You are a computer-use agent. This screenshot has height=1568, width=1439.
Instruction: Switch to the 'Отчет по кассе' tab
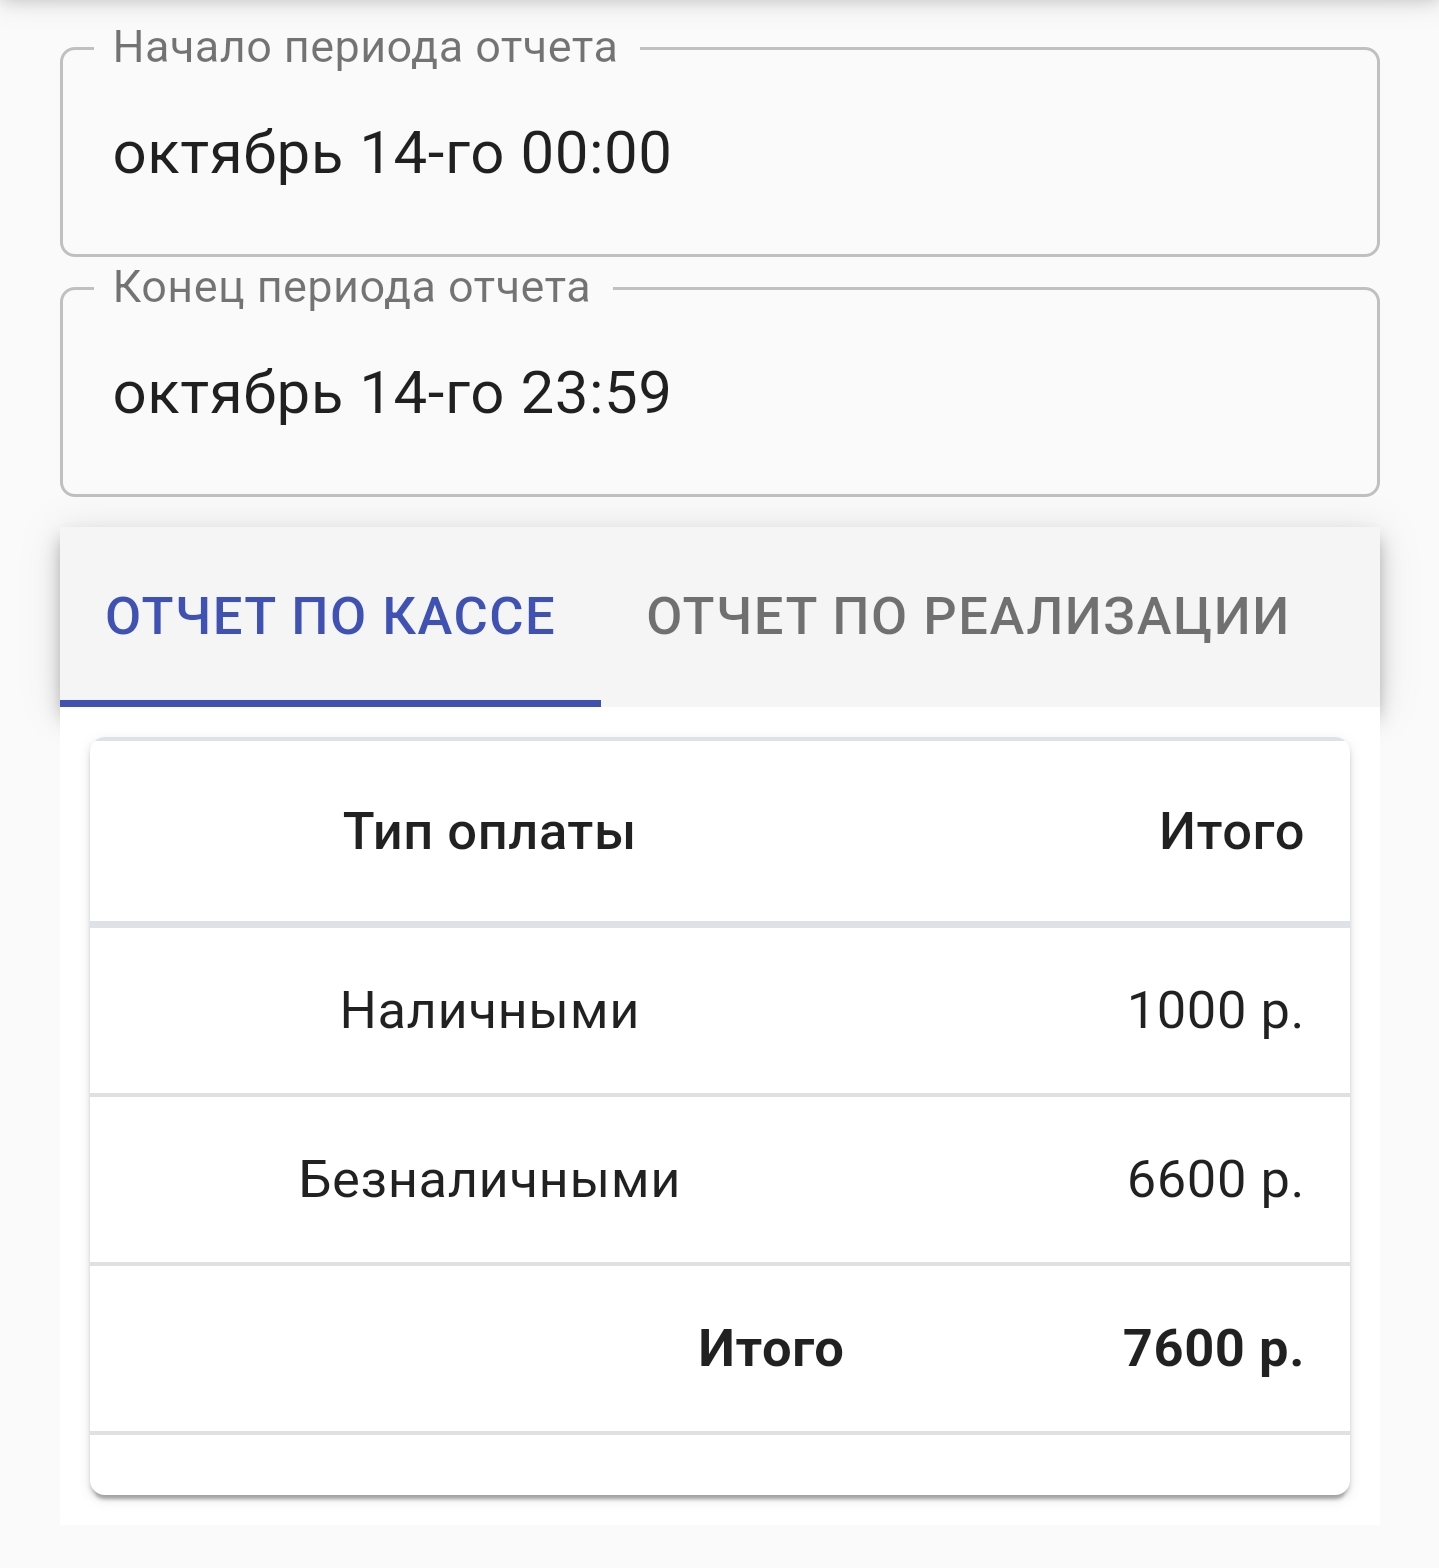coord(330,616)
